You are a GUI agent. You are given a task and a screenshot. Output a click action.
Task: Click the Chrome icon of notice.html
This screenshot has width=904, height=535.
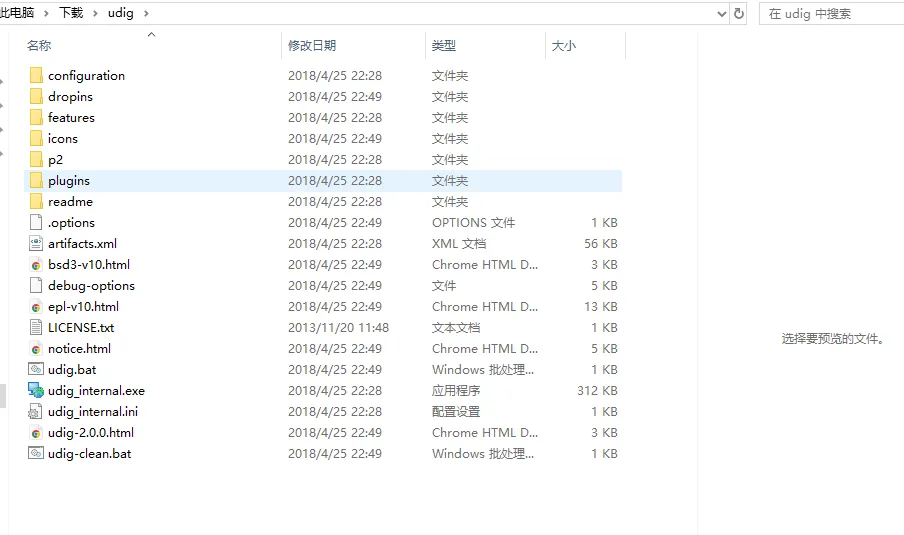pyautogui.click(x=36, y=349)
